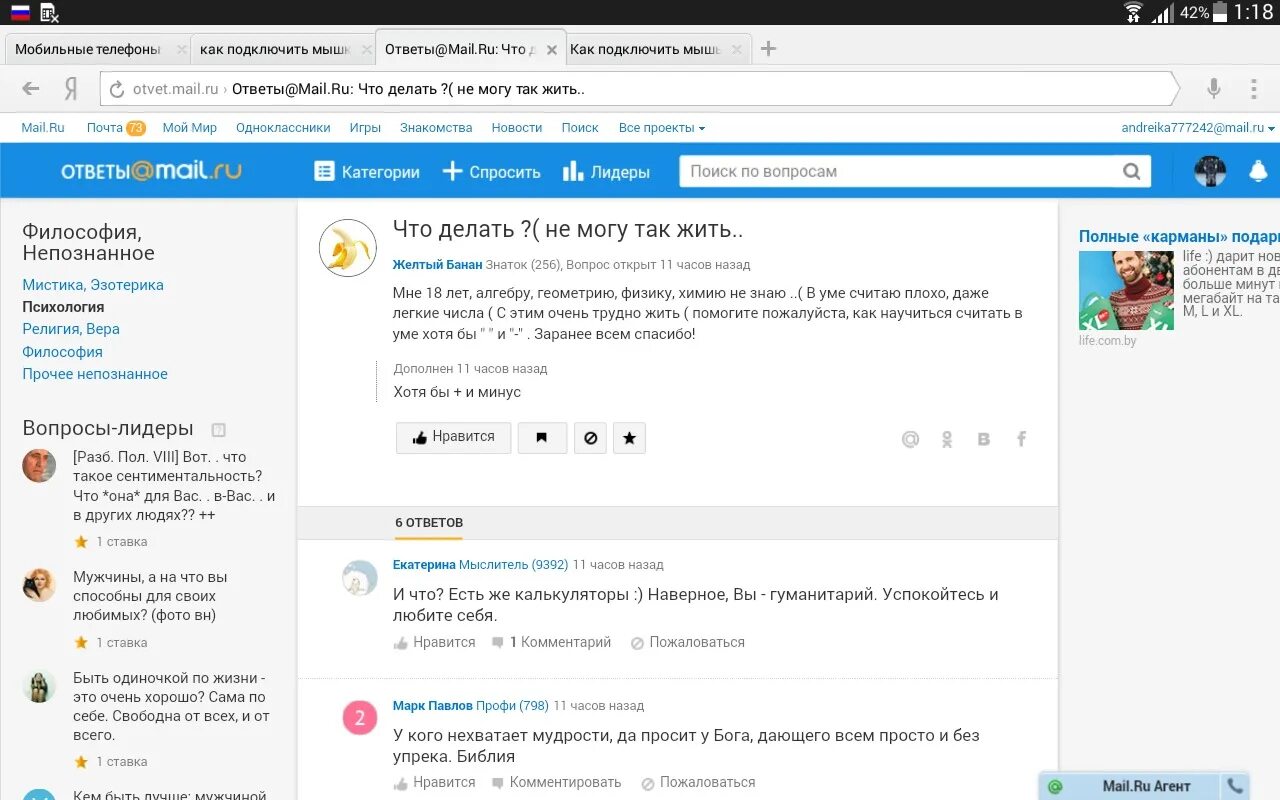The width and height of the screenshot is (1280, 800).
Task: Open Знакомства link
Action: (436, 128)
